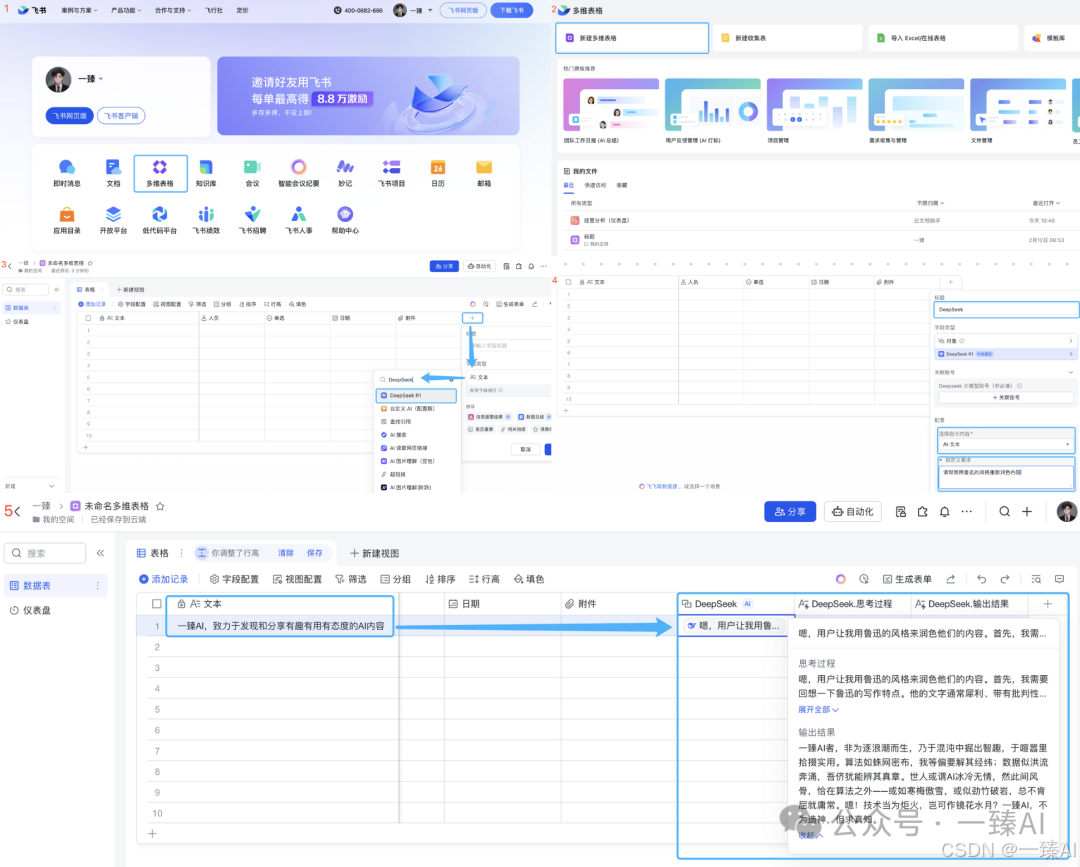
Task: Click the back arrow beside step 5 breadcrumb
Action: (x=17, y=511)
